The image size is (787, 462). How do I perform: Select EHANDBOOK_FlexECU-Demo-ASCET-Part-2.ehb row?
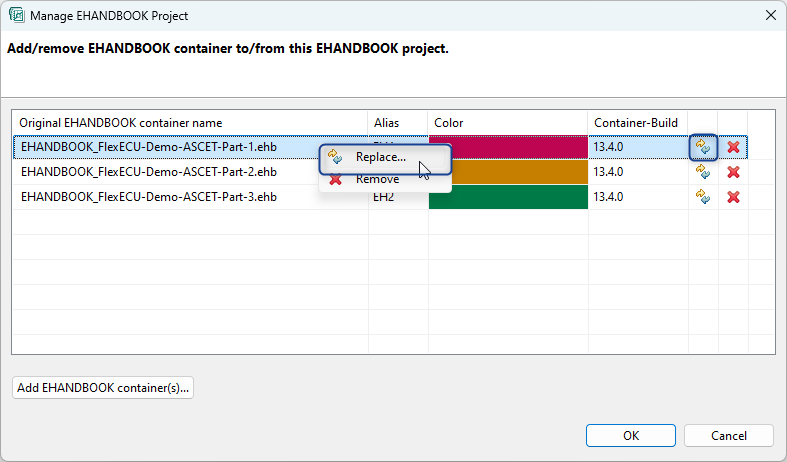(148, 172)
